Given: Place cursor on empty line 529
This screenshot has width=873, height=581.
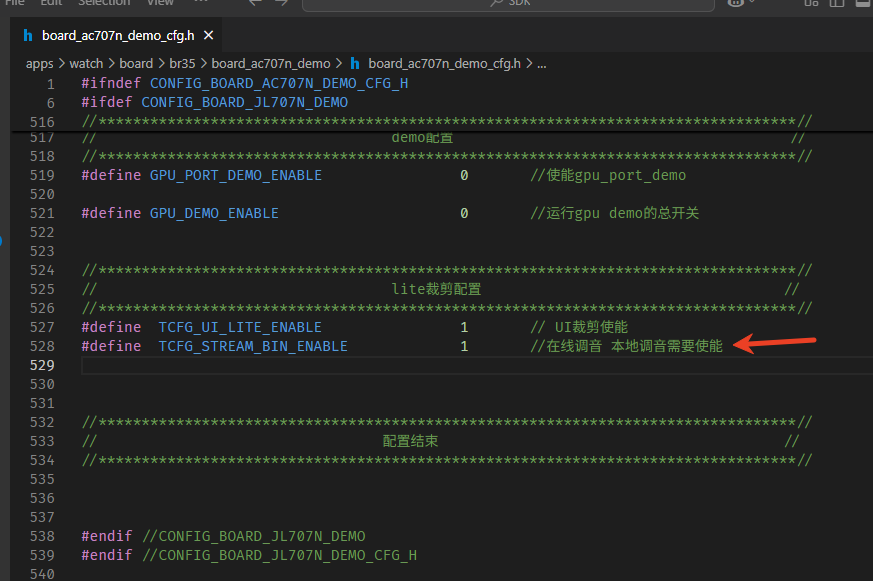Looking at the screenshot, I should 477,366.
